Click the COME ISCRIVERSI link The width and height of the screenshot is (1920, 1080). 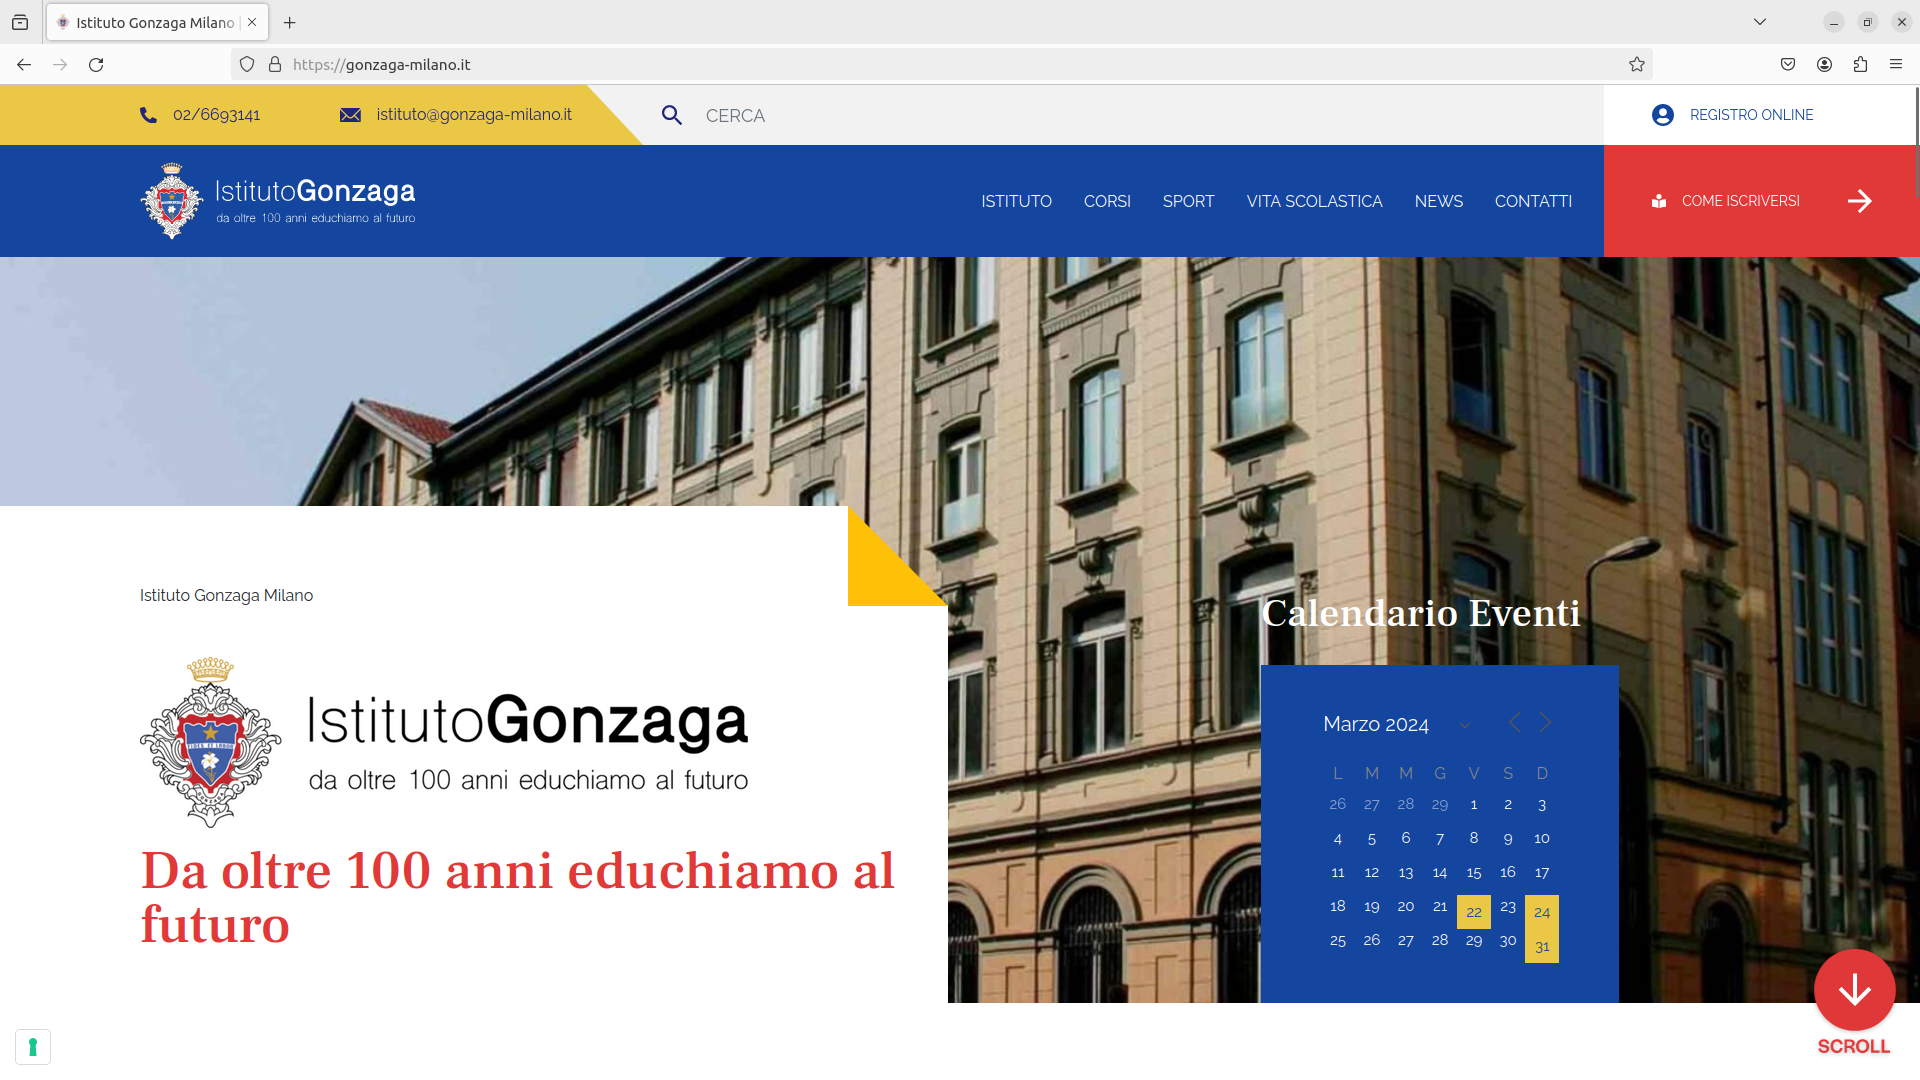(1740, 201)
